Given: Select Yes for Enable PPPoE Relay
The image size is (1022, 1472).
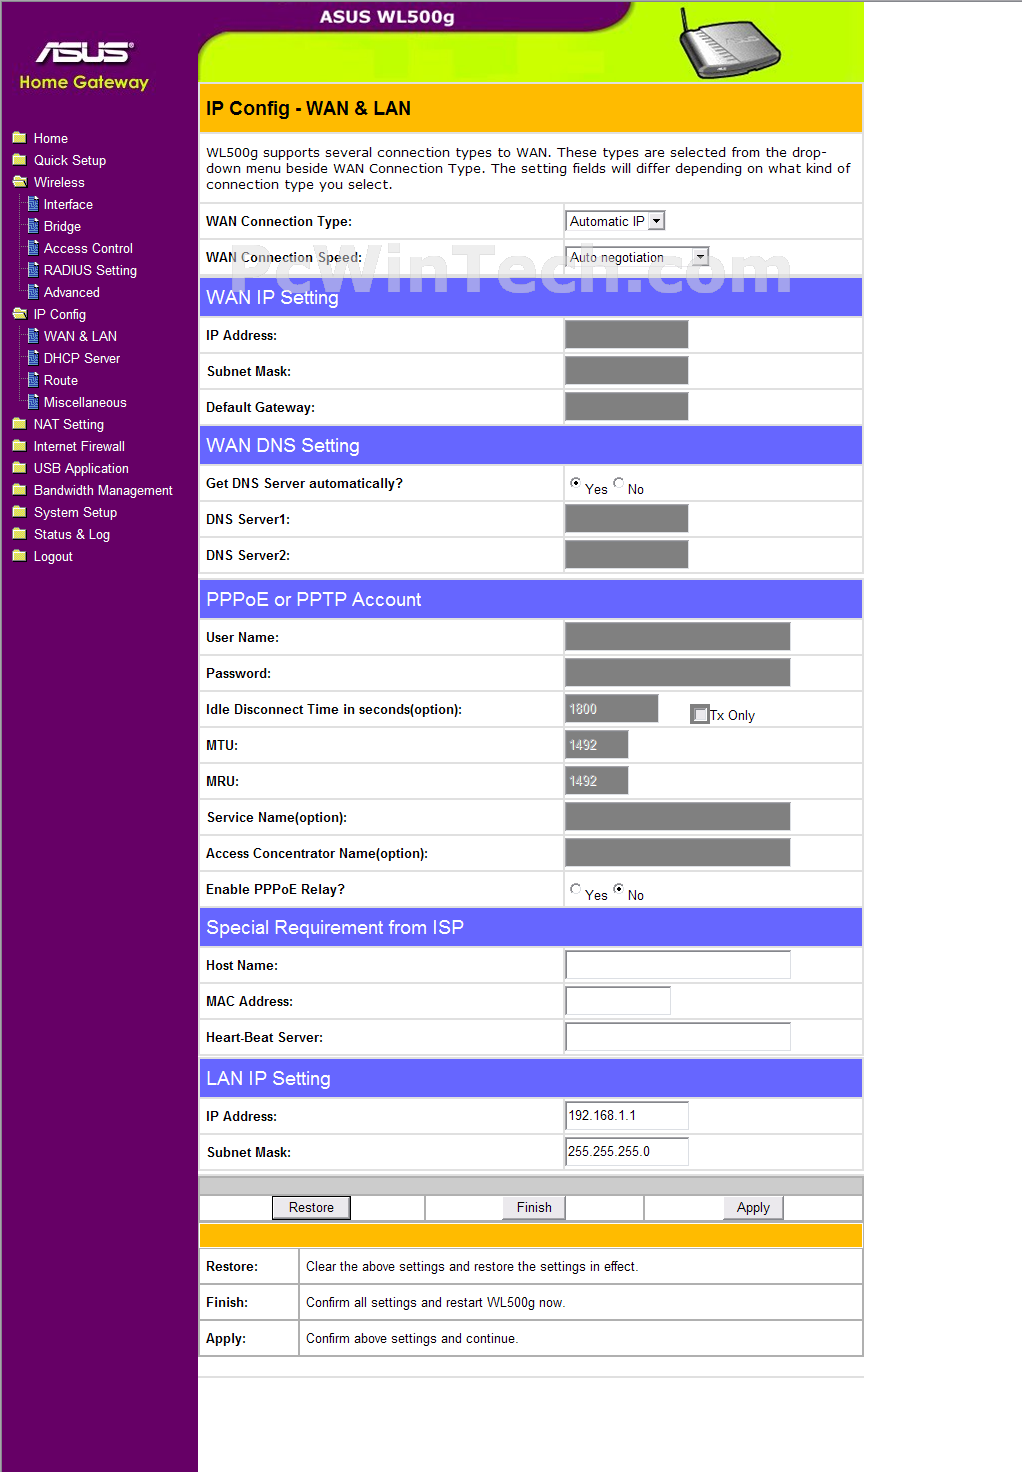Looking at the screenshot, I should [x=575, y=889].
